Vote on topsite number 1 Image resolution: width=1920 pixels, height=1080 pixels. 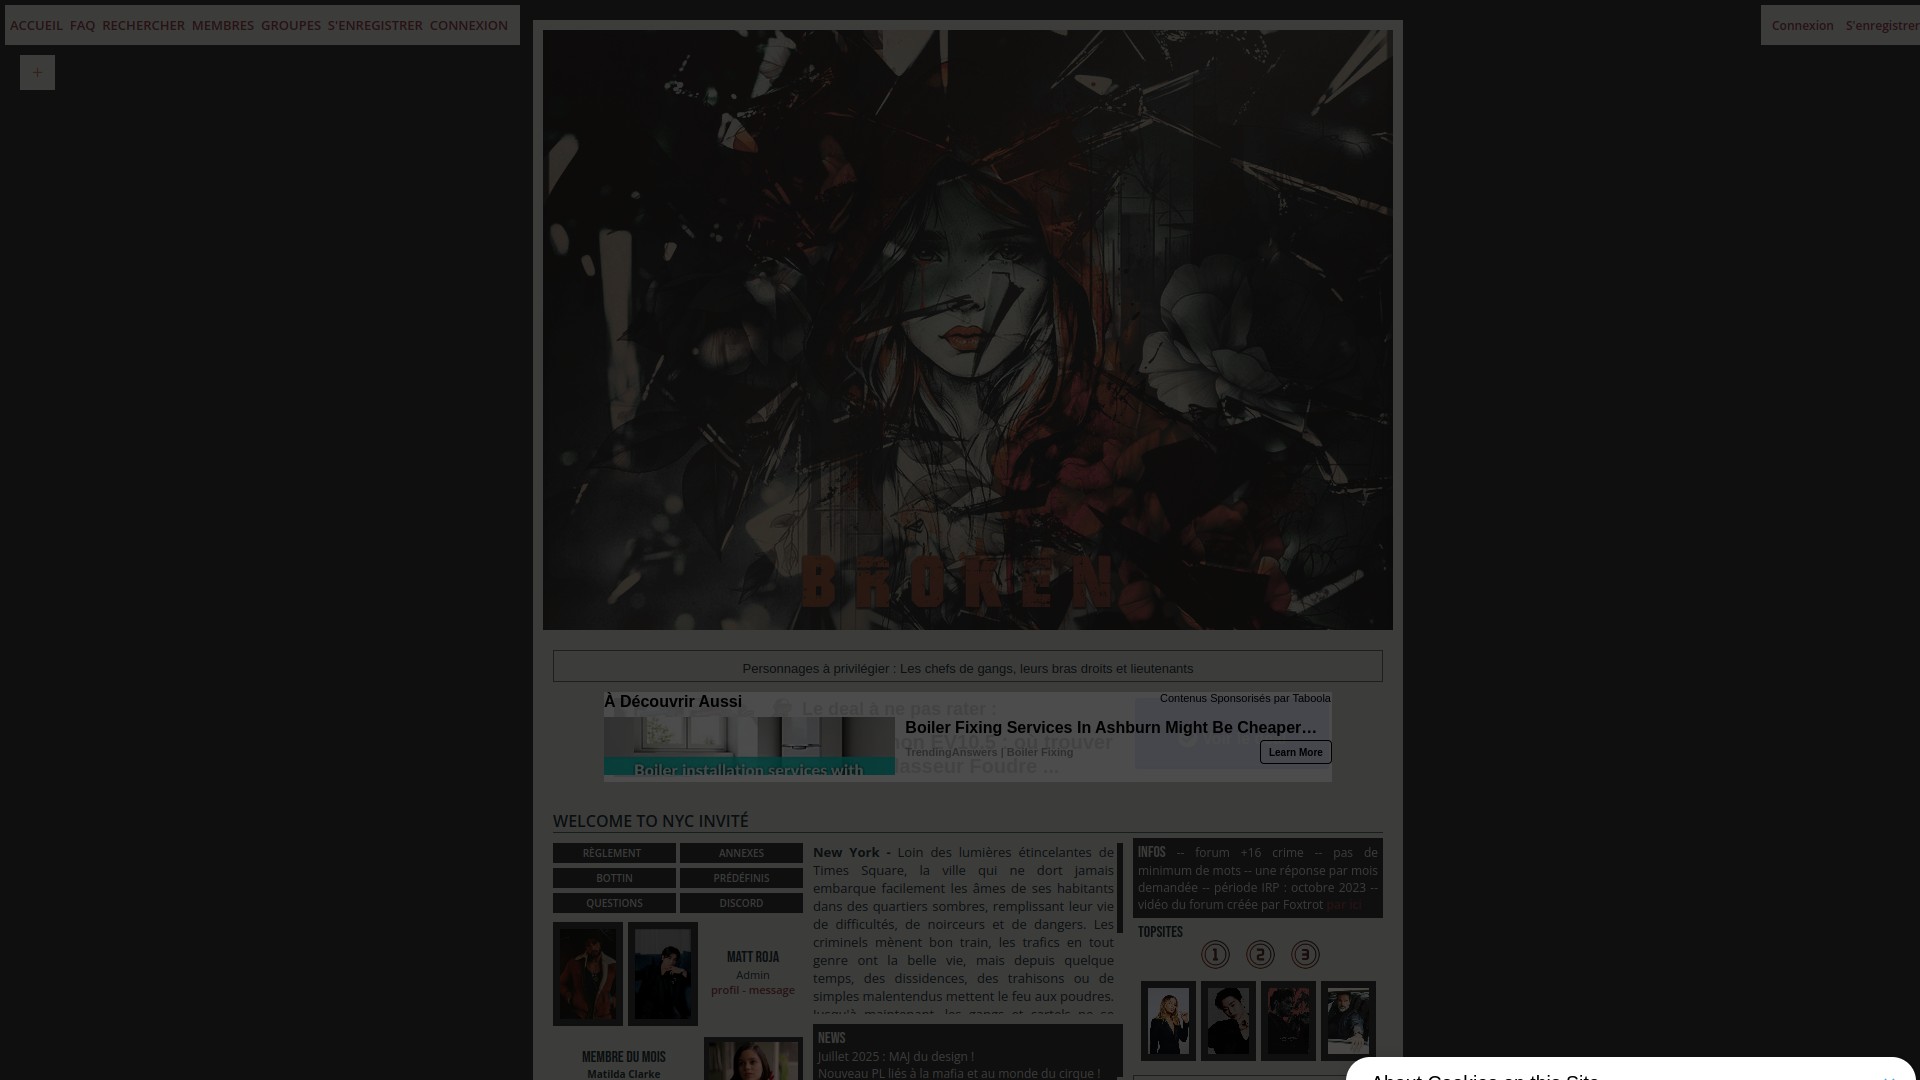[x=1215, y=955]
